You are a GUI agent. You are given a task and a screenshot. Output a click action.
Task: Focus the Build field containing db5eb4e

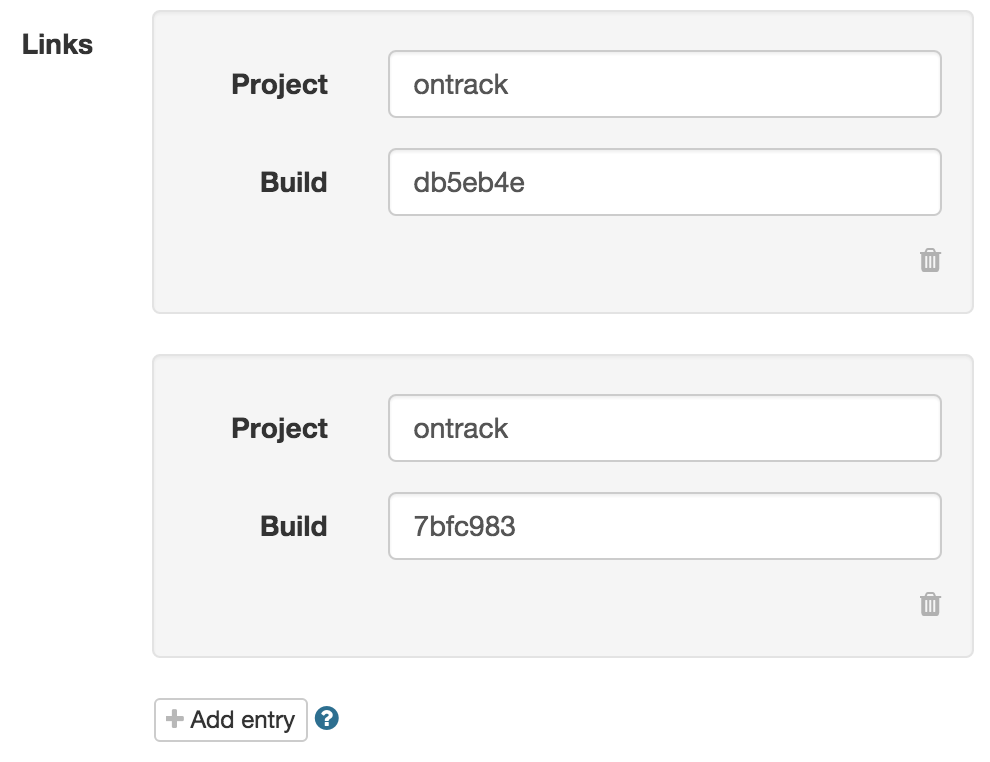[x=664, y=182]
